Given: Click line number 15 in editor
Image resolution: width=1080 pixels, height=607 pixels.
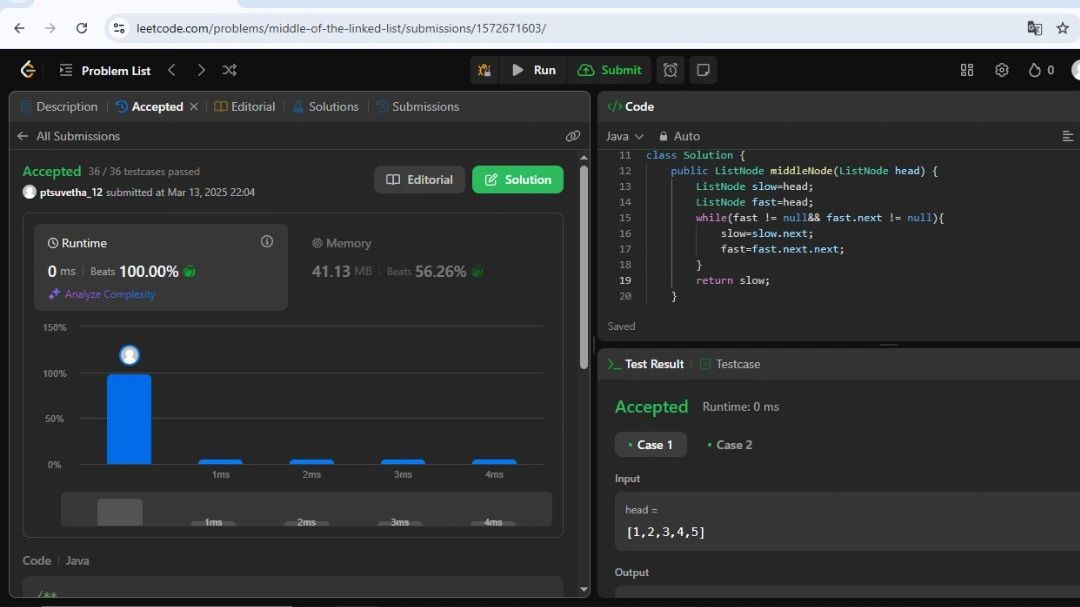Looking at the screenshot, I should [x=625, y=218].
